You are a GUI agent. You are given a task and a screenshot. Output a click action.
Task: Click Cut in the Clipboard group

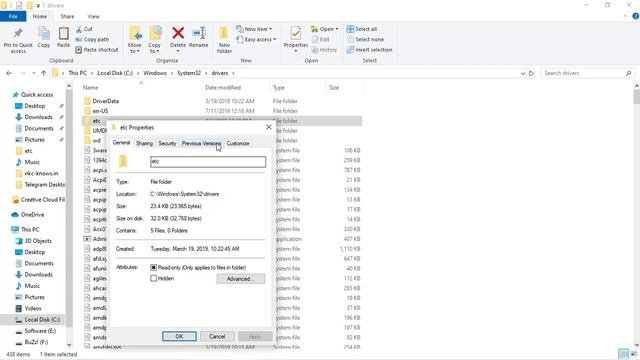[84, 29]
